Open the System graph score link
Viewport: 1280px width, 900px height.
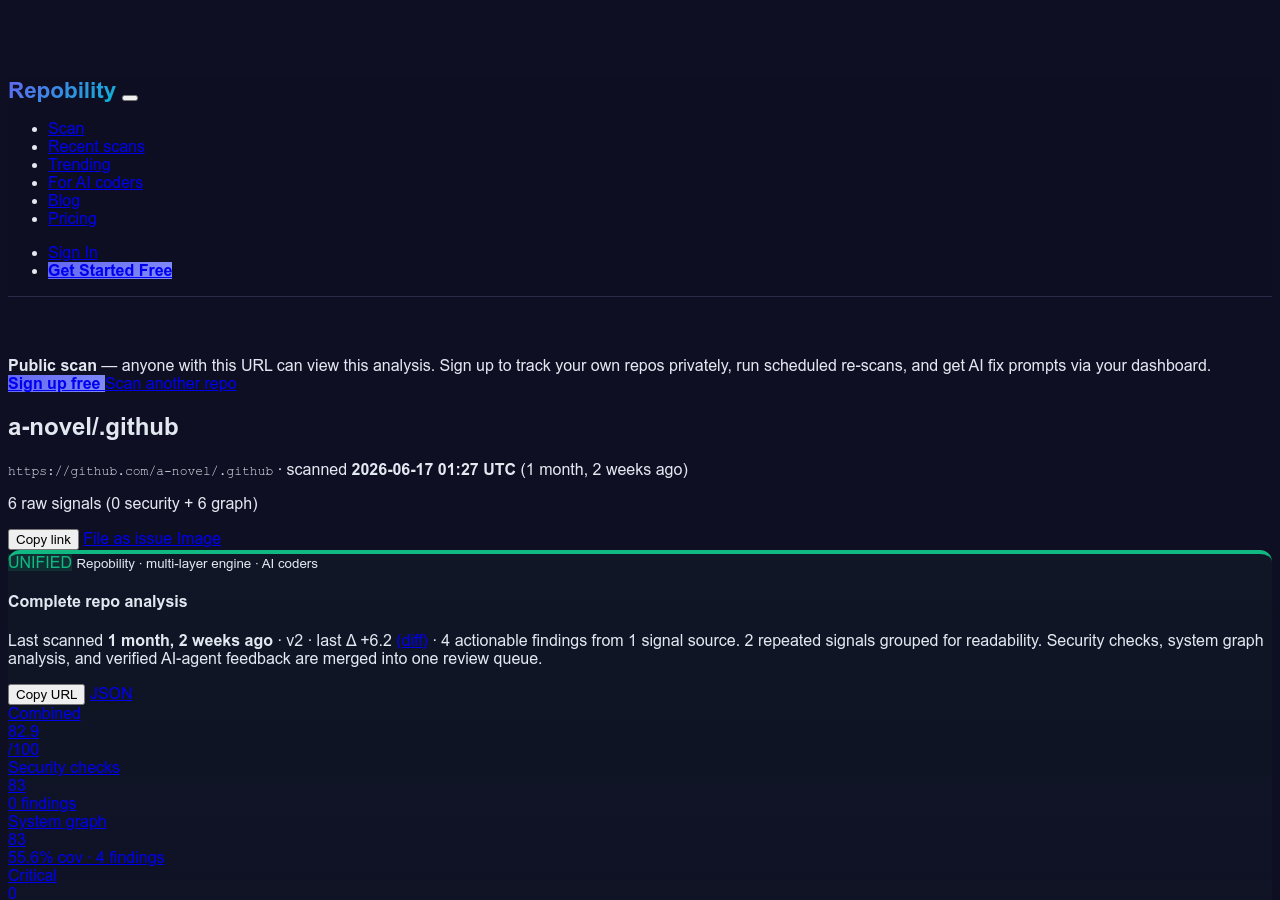pyautogui.click(x=86, y=839)
